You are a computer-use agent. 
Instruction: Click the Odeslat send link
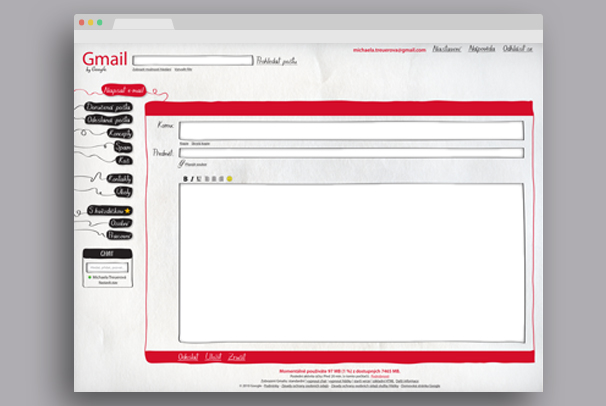(187, 356)
